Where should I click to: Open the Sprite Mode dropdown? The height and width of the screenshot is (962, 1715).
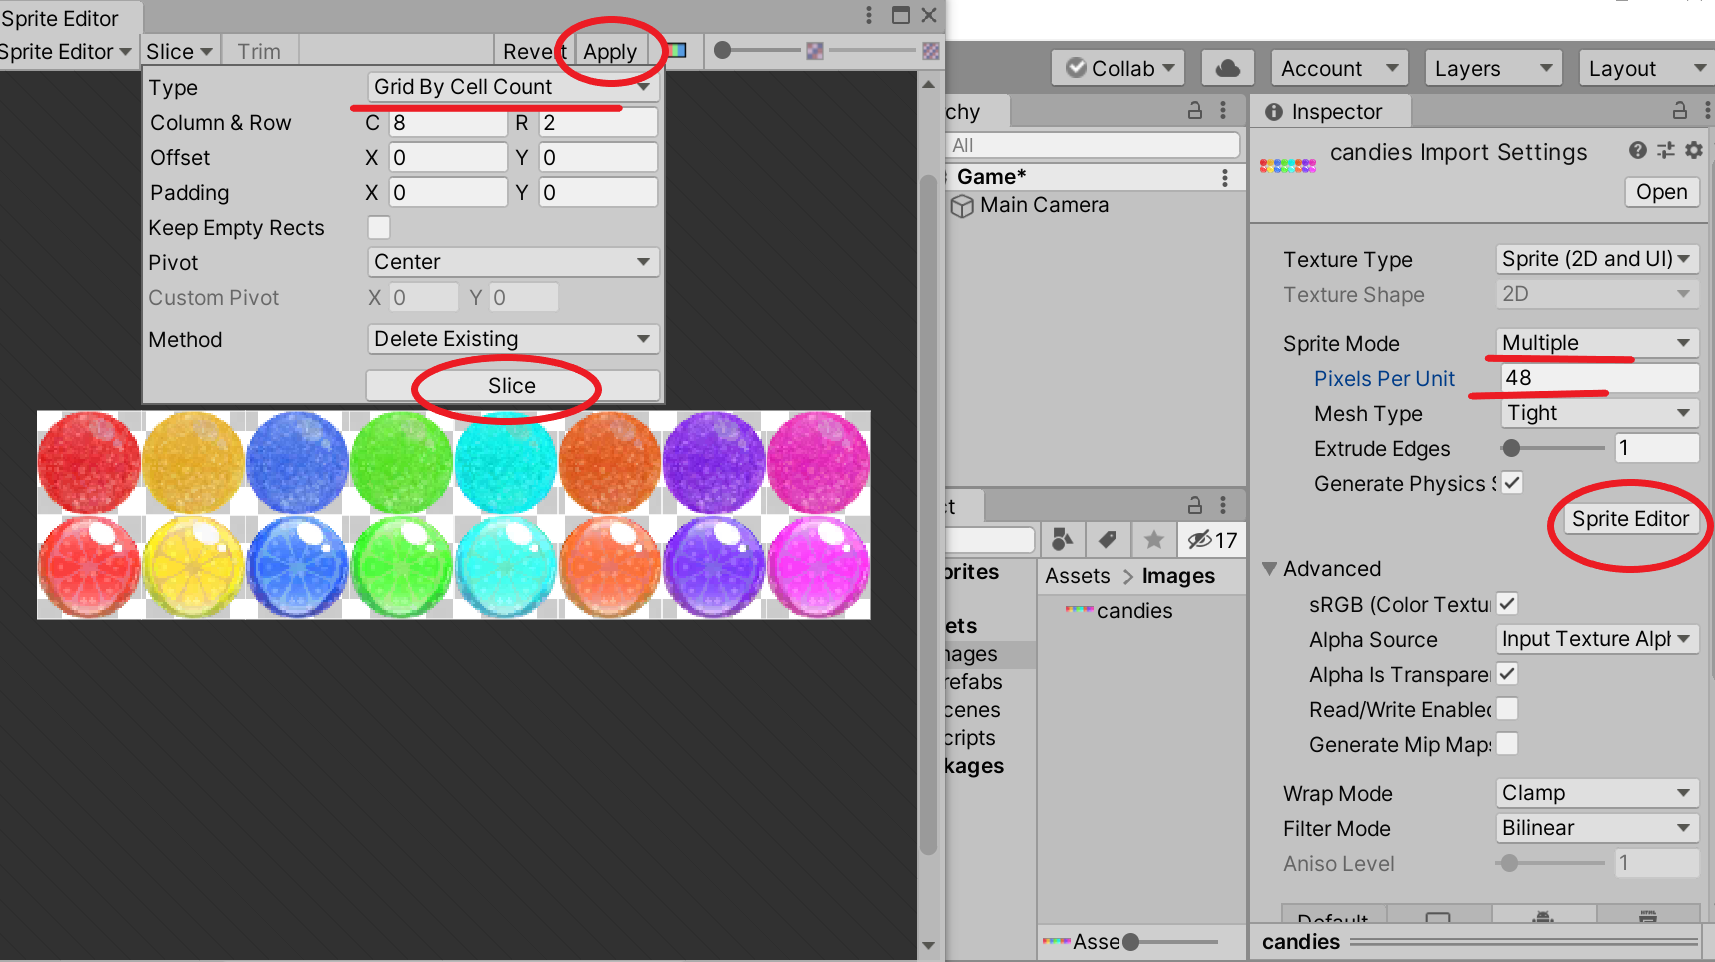(1597, 343)
